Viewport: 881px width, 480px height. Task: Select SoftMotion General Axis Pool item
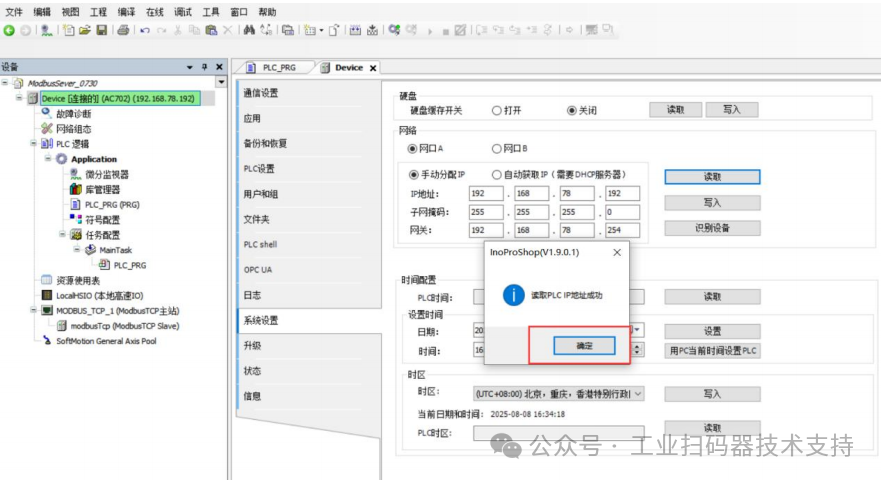point(106,341)
